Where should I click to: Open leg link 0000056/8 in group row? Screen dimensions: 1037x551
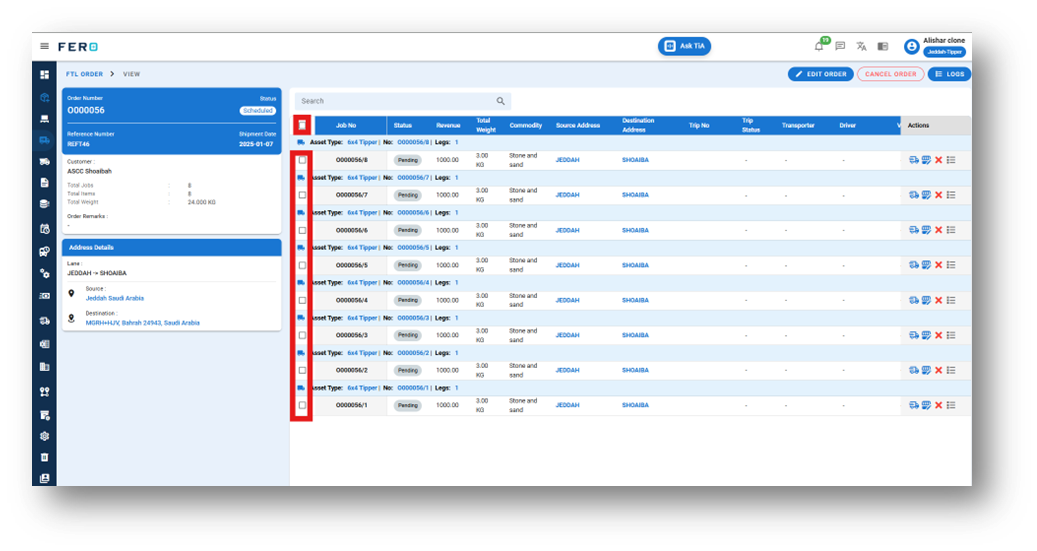click(413, 142)
